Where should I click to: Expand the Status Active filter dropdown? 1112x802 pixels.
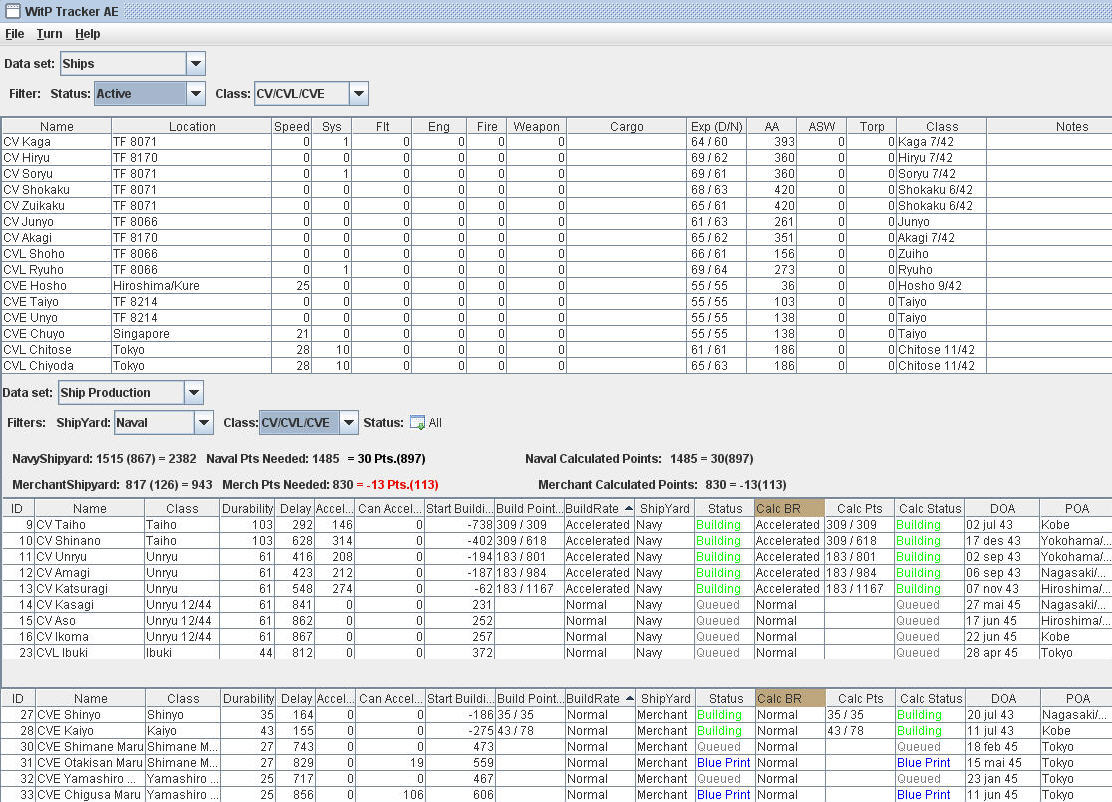tap(196, 94)
